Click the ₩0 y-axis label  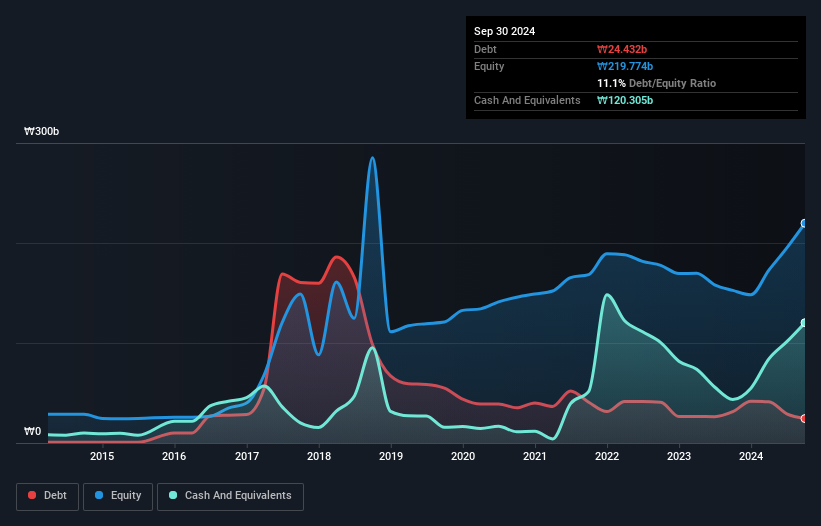pos(32,431)
